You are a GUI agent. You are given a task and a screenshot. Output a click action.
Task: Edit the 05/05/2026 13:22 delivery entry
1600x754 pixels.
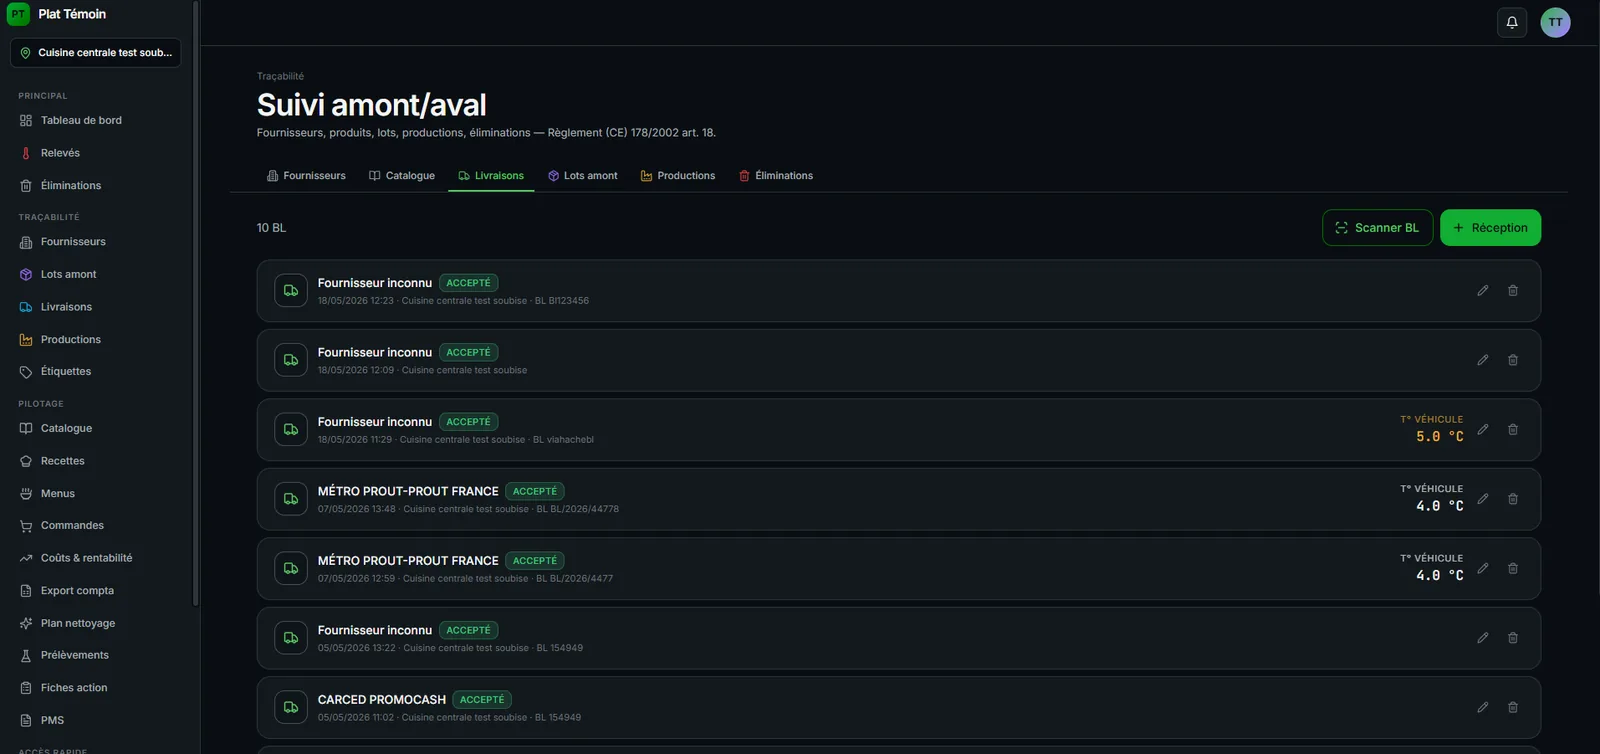1483,638
